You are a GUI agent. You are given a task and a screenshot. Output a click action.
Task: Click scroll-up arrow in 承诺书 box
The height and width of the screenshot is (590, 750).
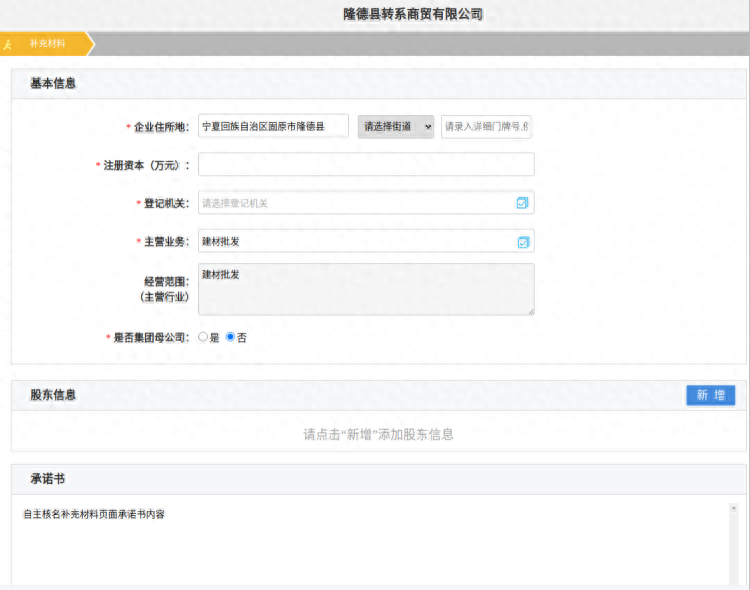point(734,508)
